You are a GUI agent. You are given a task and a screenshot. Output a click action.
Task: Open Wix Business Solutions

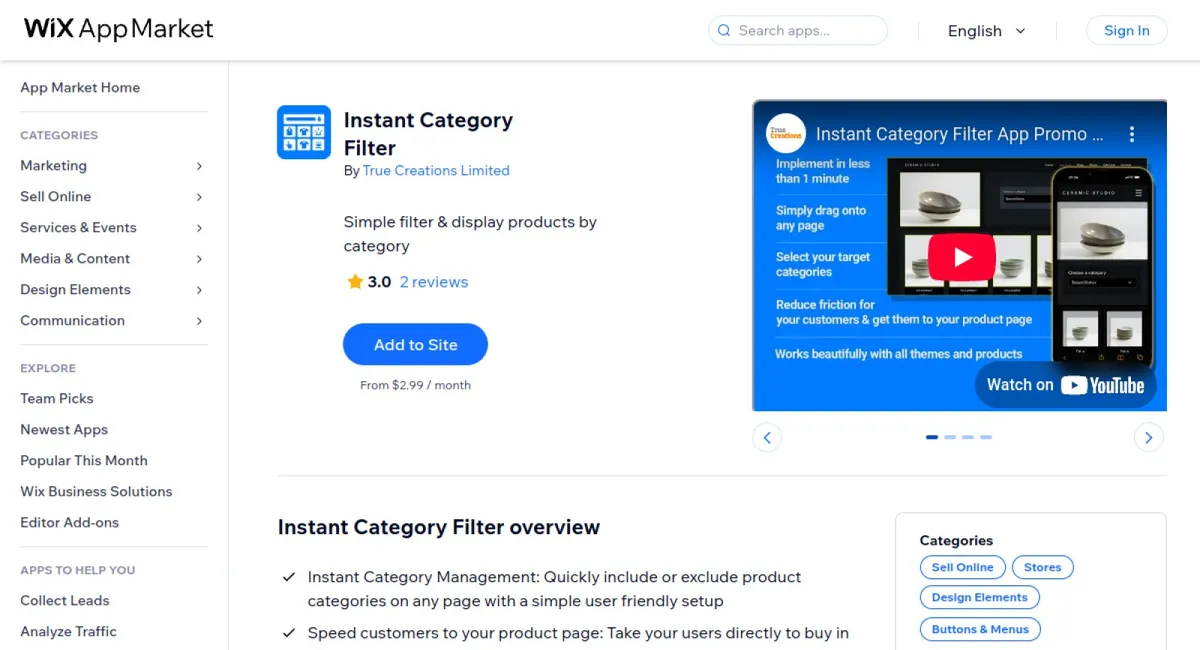pos(96,491)
